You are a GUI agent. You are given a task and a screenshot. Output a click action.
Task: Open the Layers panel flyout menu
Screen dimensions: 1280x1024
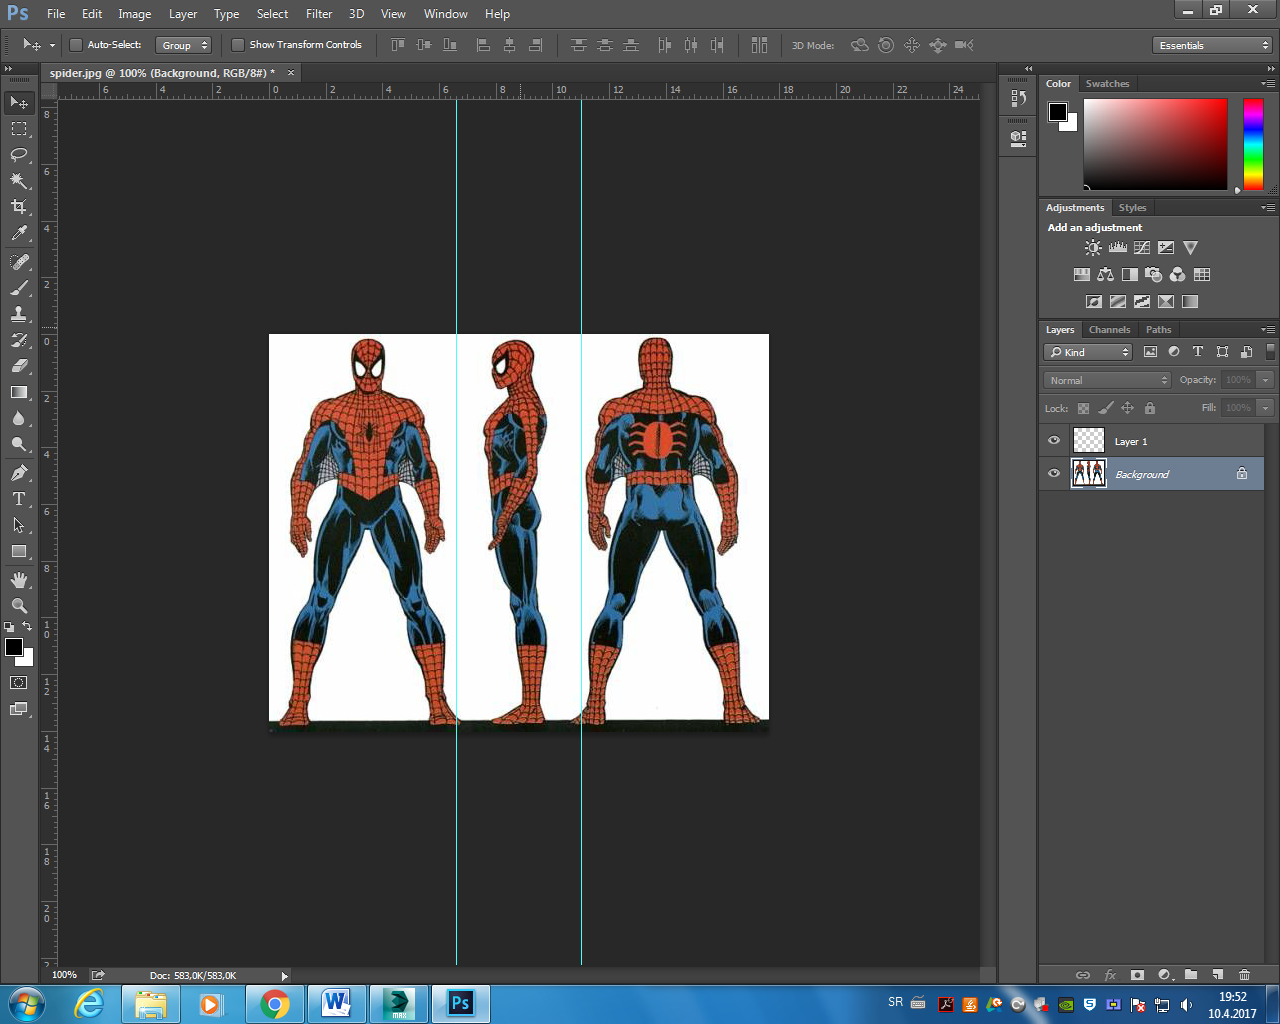(x=1268, y=329)
